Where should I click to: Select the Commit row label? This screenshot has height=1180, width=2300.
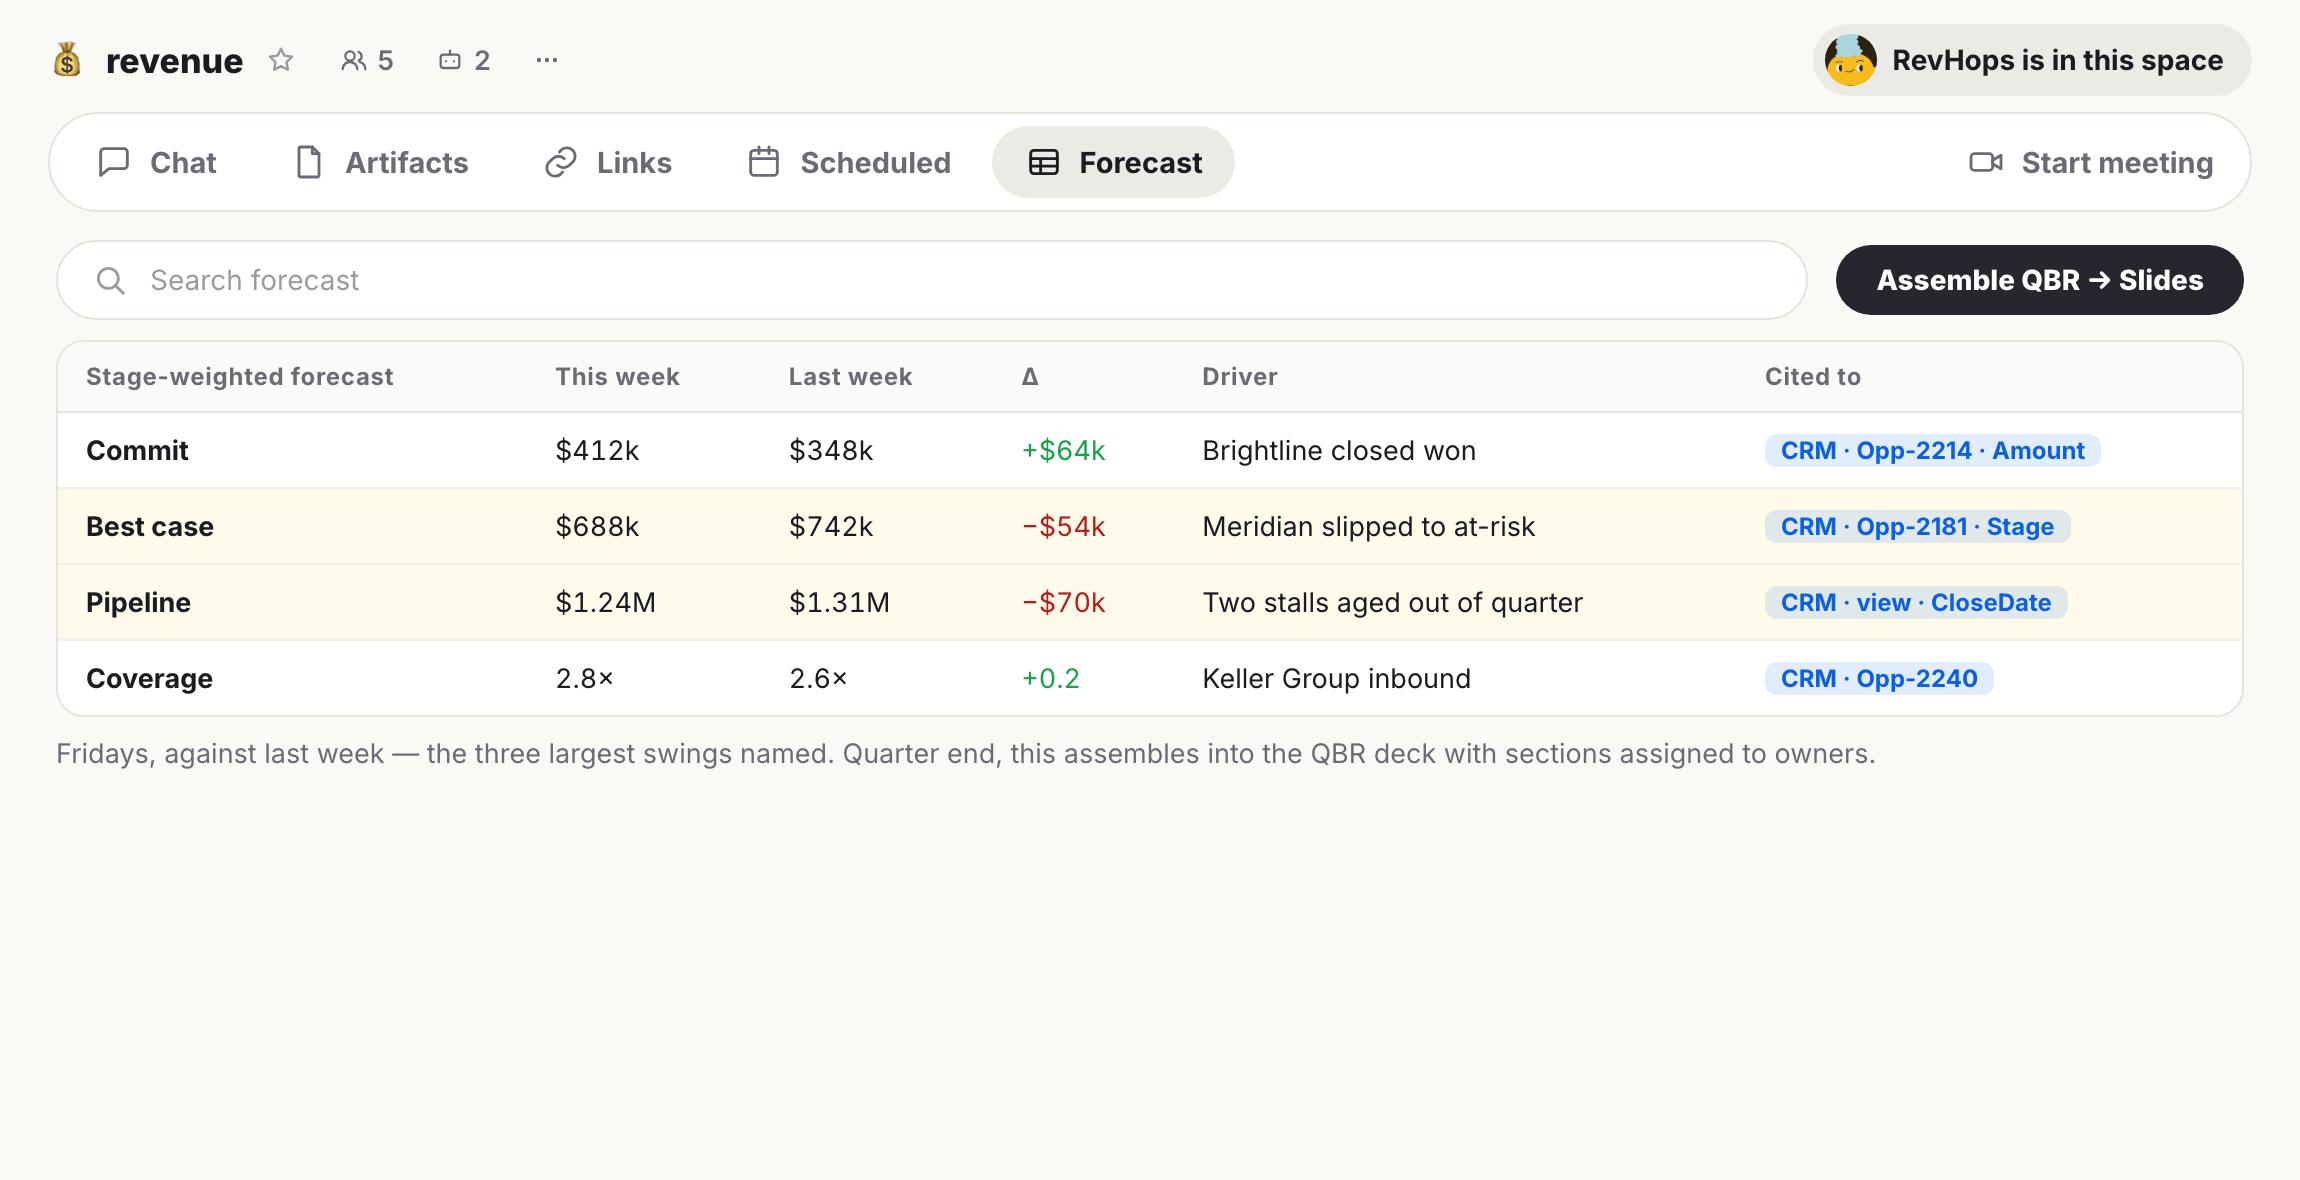(137, 450)
